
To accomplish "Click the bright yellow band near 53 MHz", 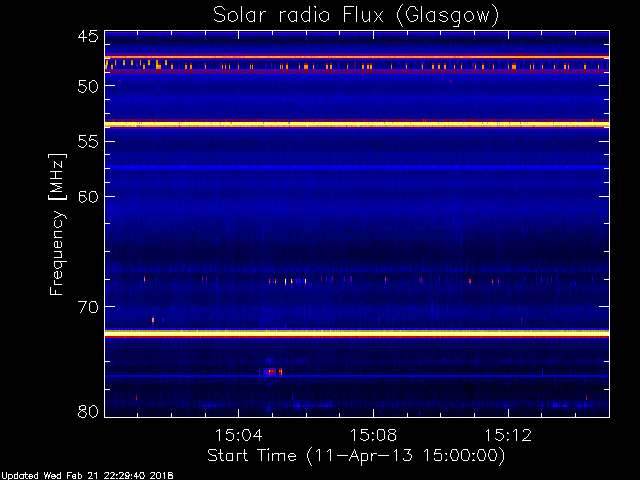I will (357, 124).
